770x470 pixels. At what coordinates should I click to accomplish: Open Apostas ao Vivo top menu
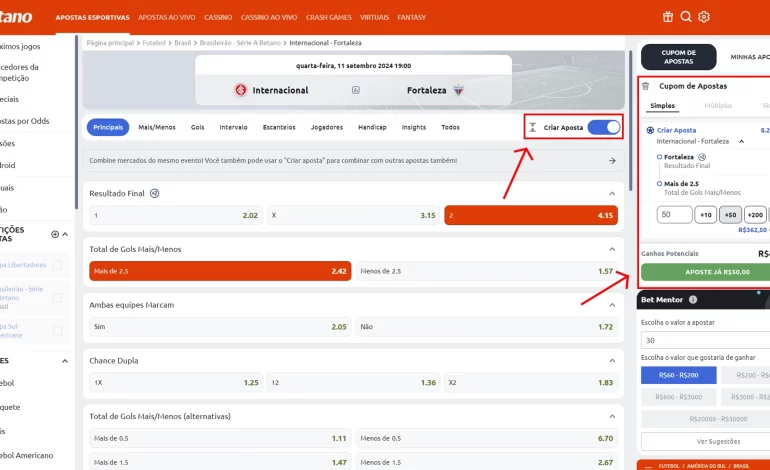(166, 18)
